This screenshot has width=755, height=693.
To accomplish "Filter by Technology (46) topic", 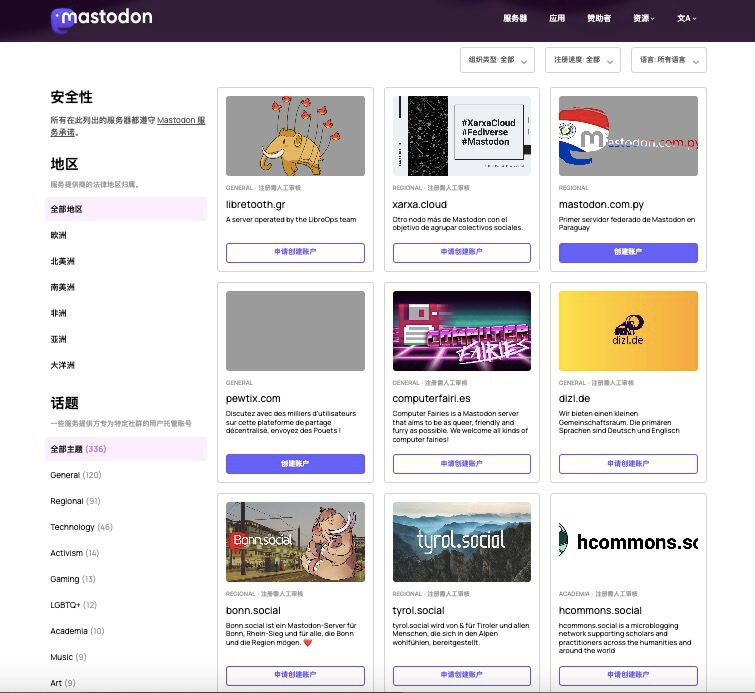I will pyautogui.click(x=126, y=527).
